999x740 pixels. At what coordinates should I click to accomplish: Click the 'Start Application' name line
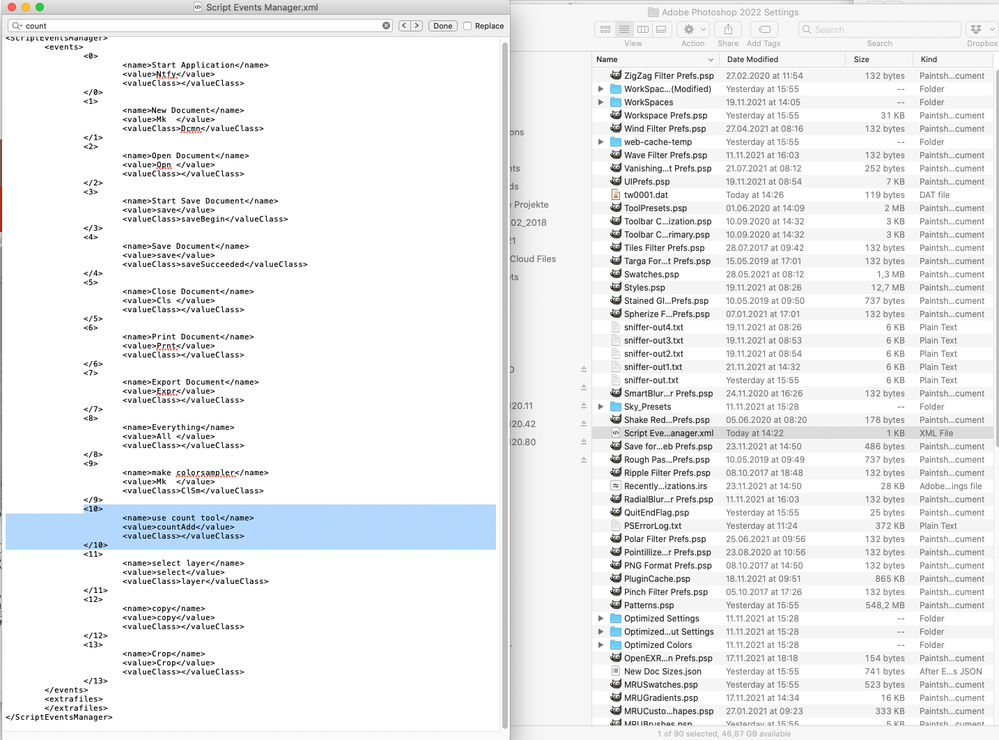pyautogui.click(x=195, y=65)
